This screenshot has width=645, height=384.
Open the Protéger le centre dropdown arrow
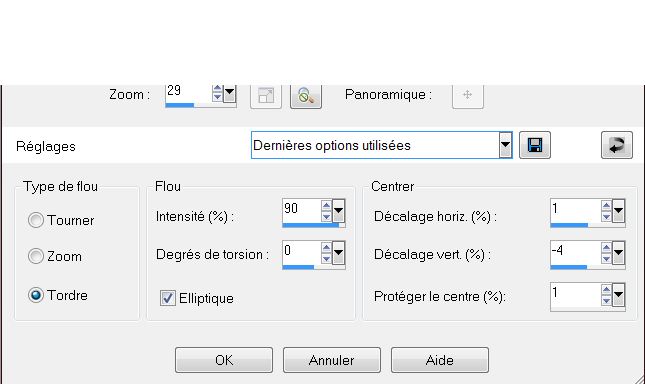[619, 294]
